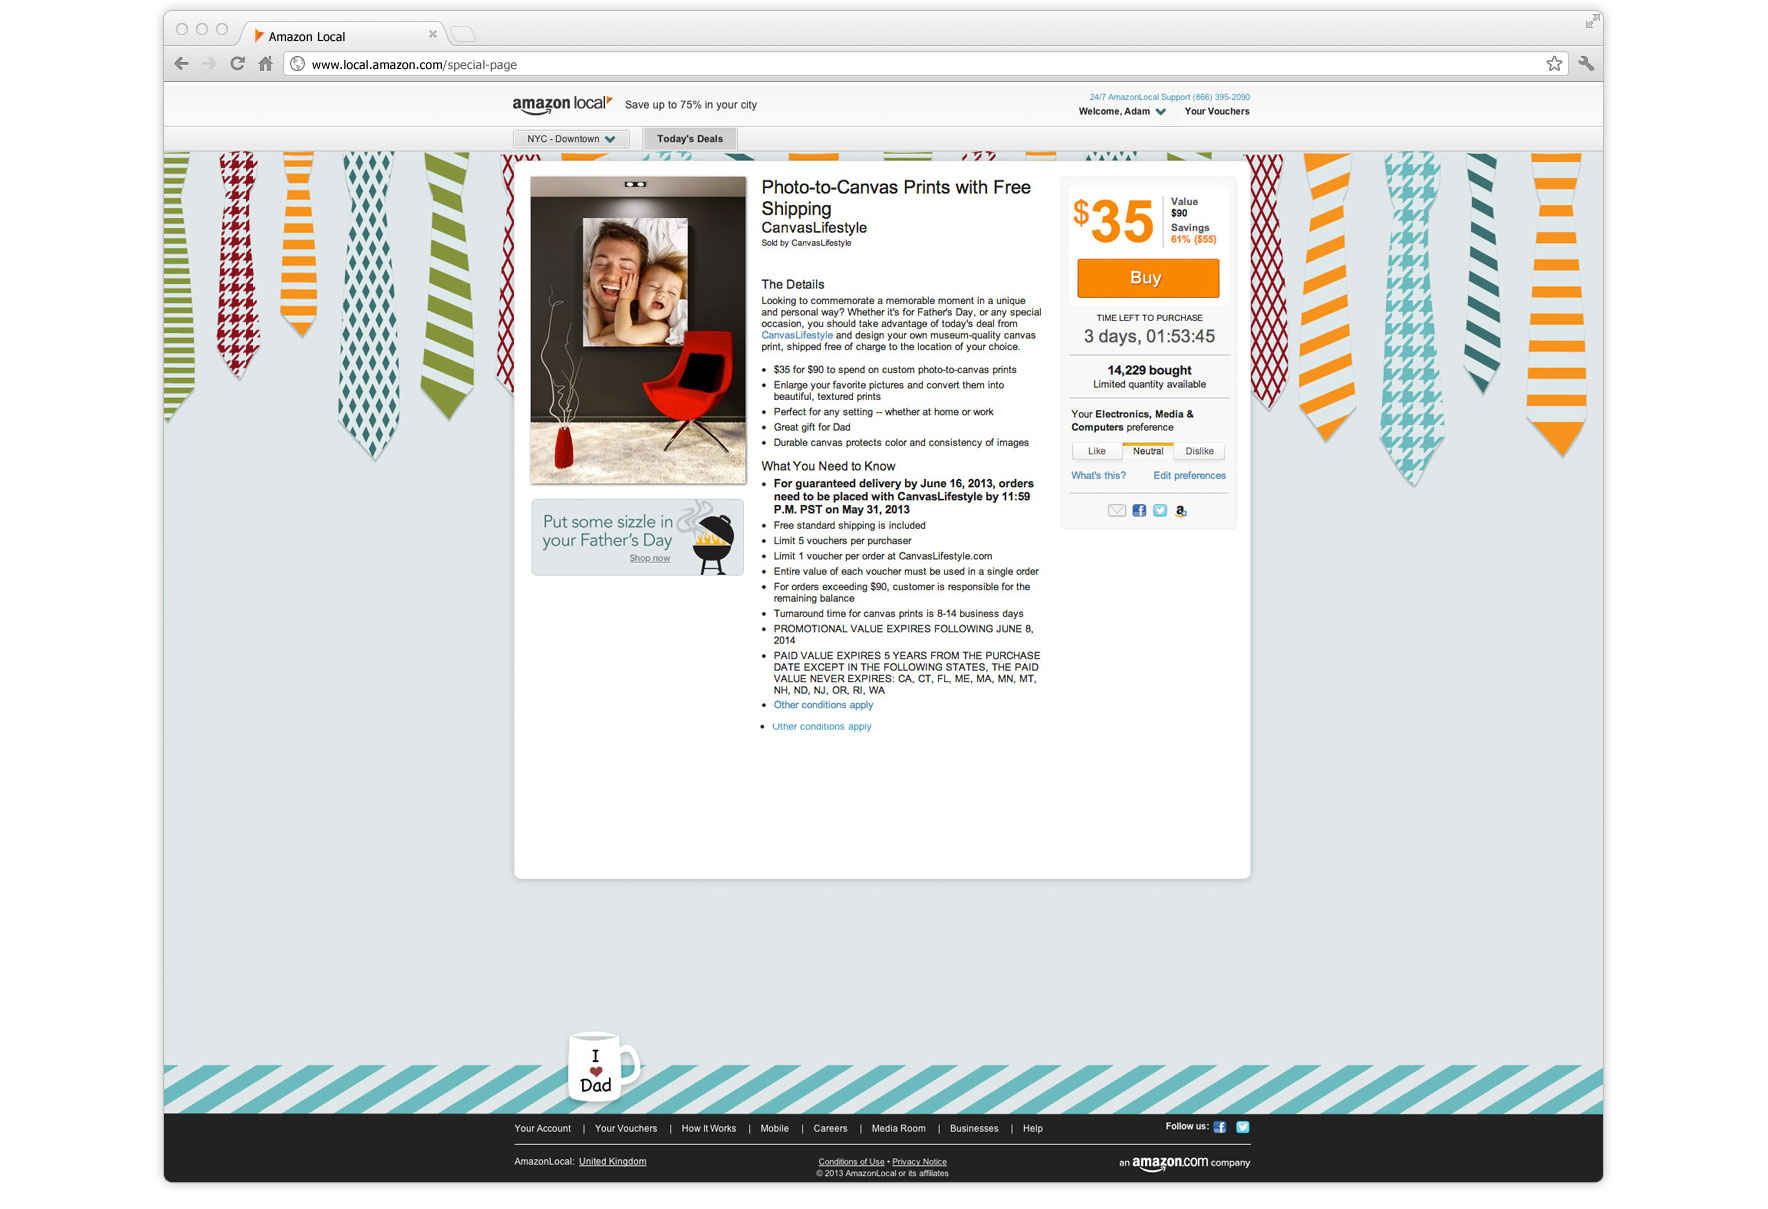This screenshot has height=1209, width=1768.
Task: Click the orange Buy button
Action: pyautogui.click(x=1148, y=278)
